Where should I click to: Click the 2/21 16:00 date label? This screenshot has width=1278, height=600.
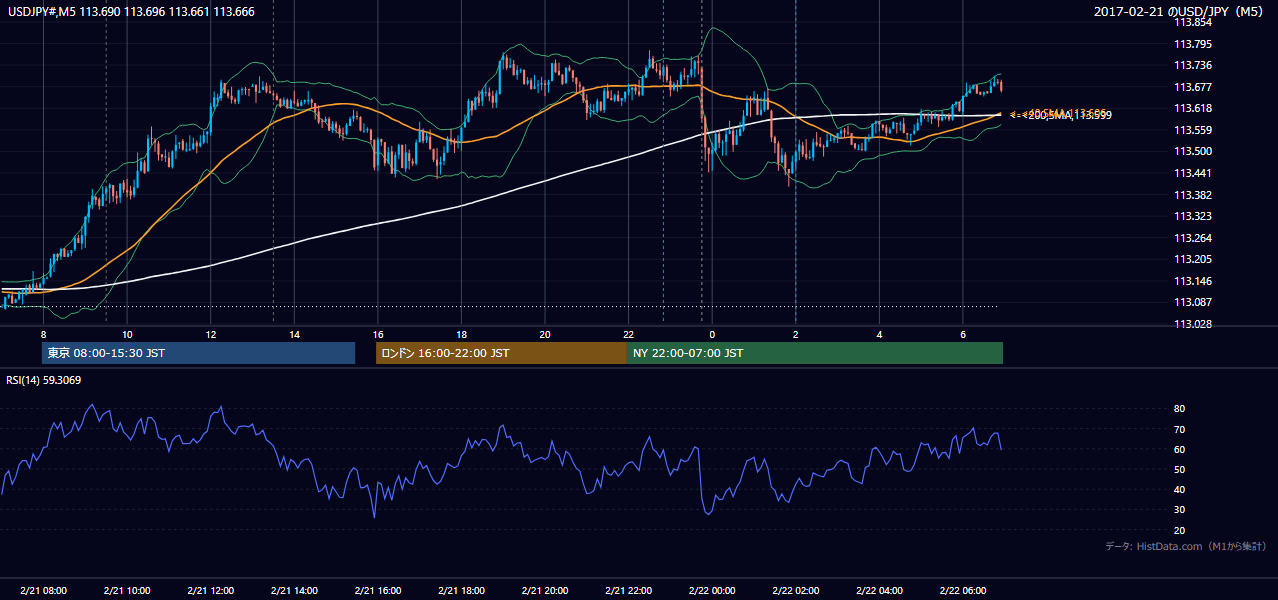377,591
